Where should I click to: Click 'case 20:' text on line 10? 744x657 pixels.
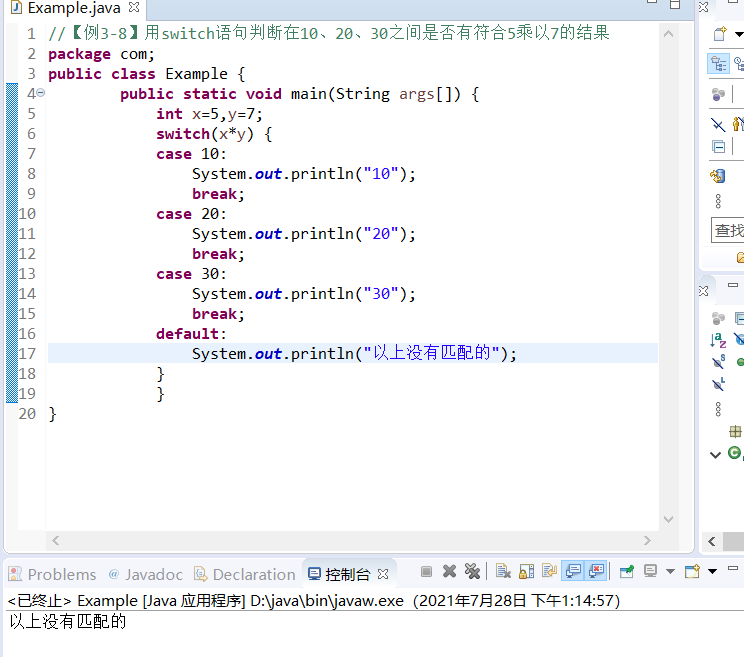[191, 213]
